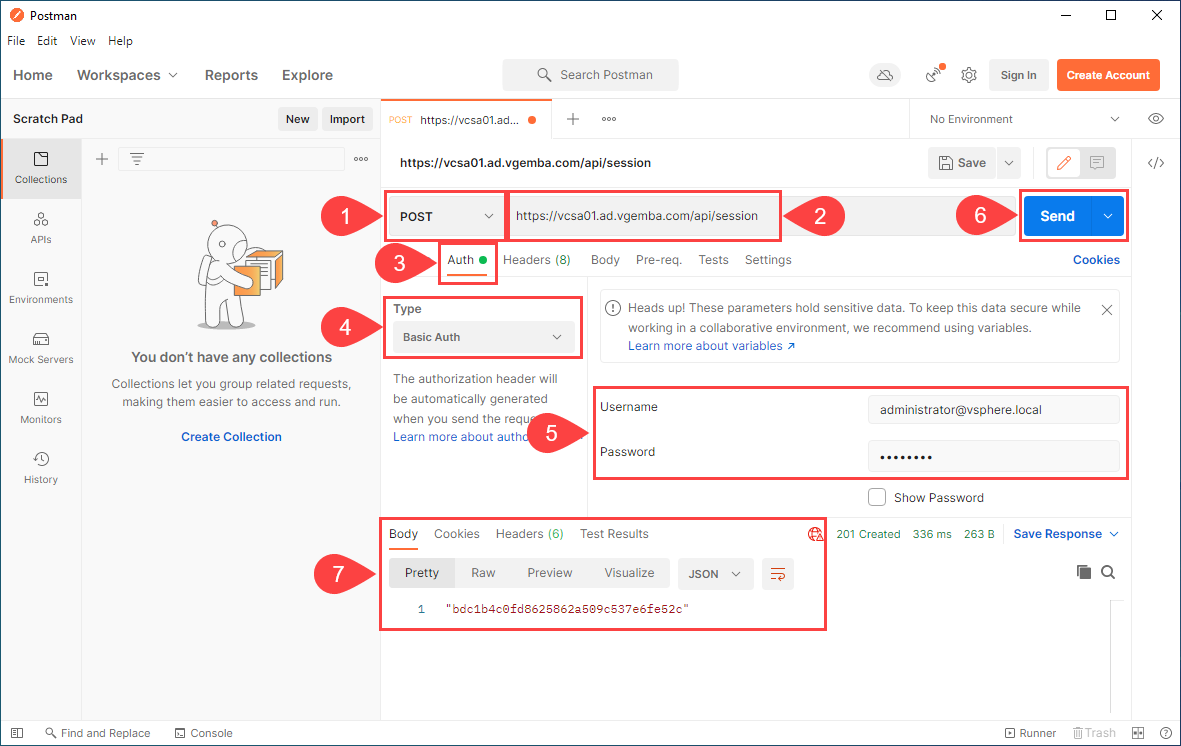1181x746 pixels.
Task: Click the pencil edit mode icon
Action: pos(1064,163)
